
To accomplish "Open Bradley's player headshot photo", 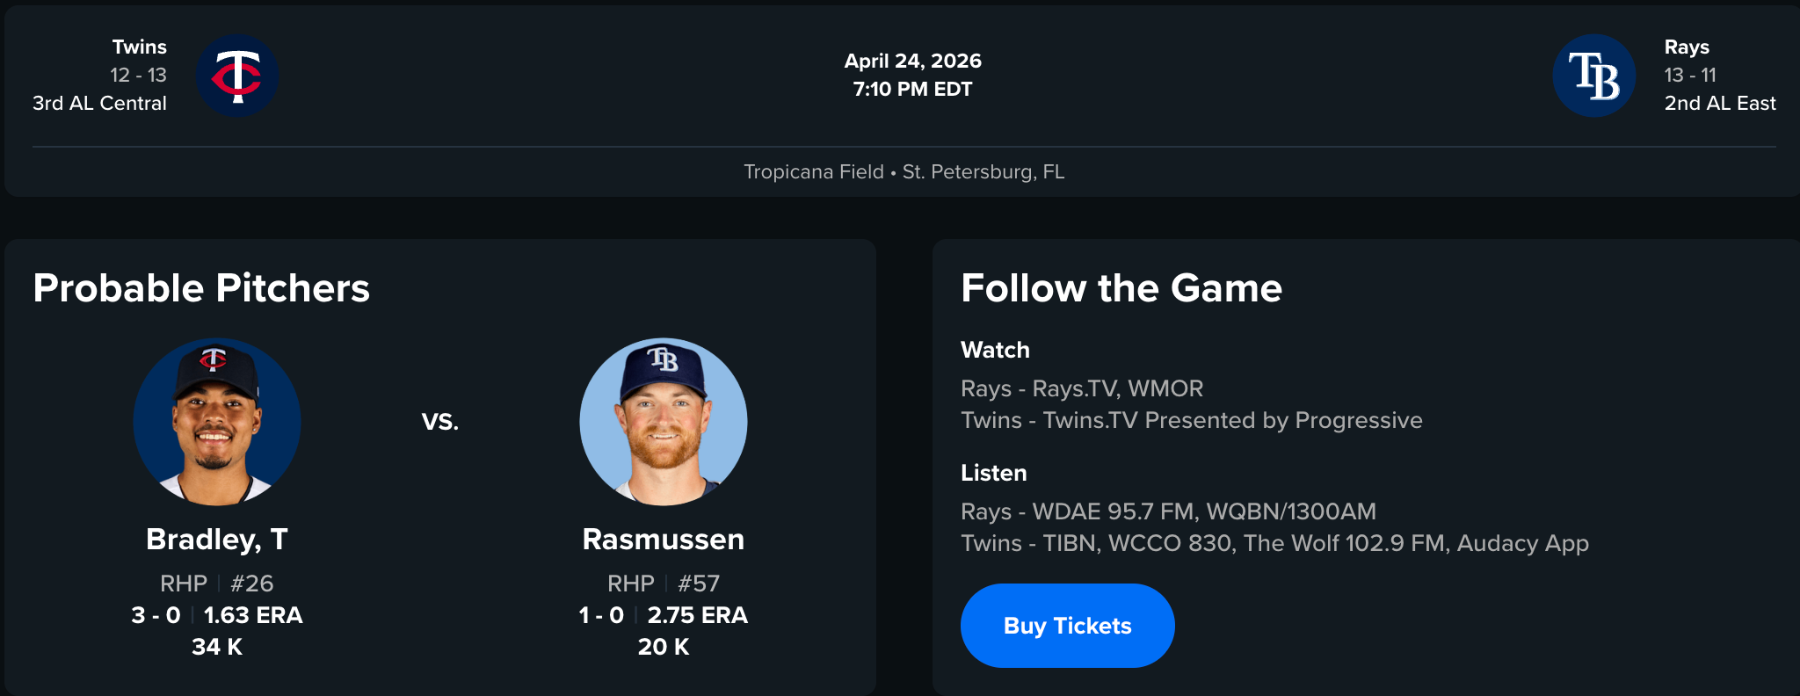I will click(217, 421).
